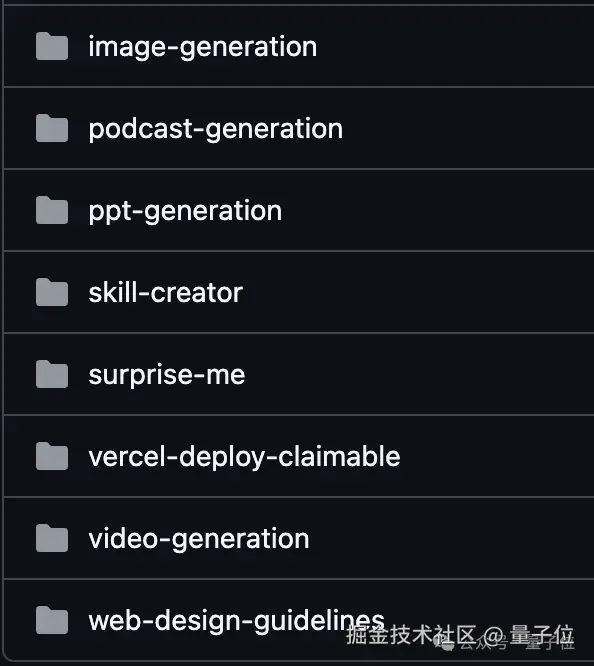Viewport: 594px width, 666px height.
Task: Open the surprise-me directory name
Action: click(x=167, y=375)
